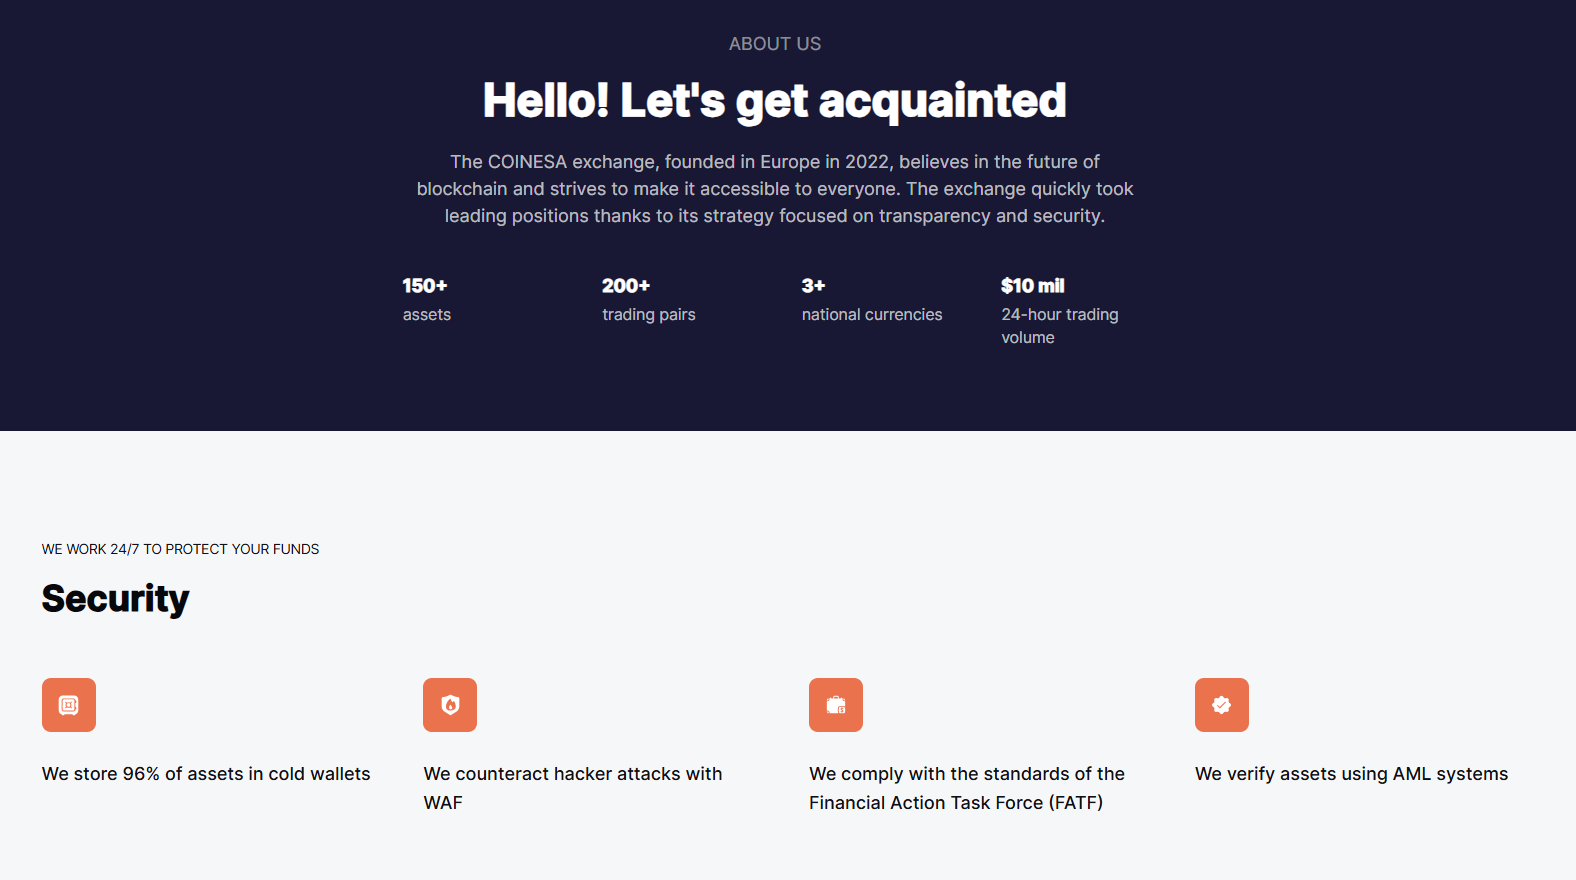Click the '150+' assets figure
Viewport: 1576px width, 880px height.
coord(425,286)
